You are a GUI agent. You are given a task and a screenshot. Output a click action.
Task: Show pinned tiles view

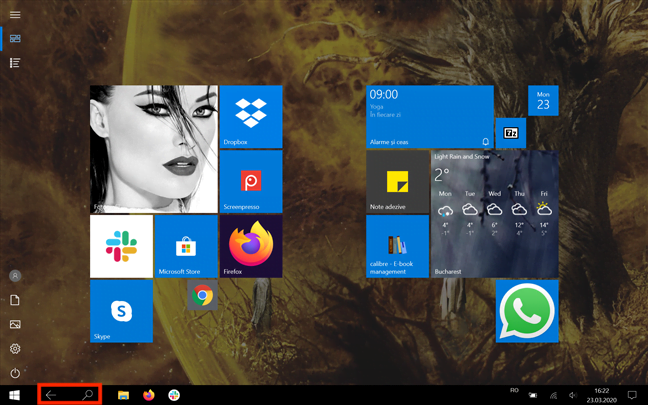[x=15, y=39]
